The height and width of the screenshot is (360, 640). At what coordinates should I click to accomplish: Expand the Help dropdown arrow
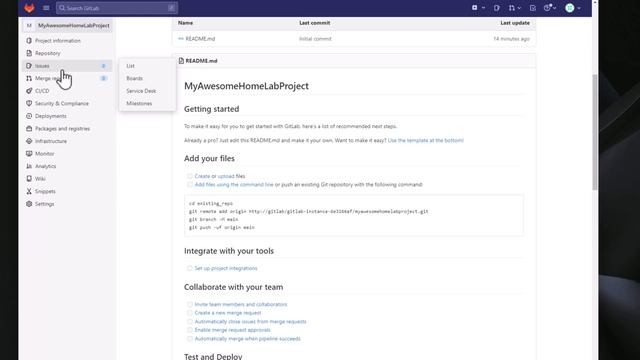555,8
